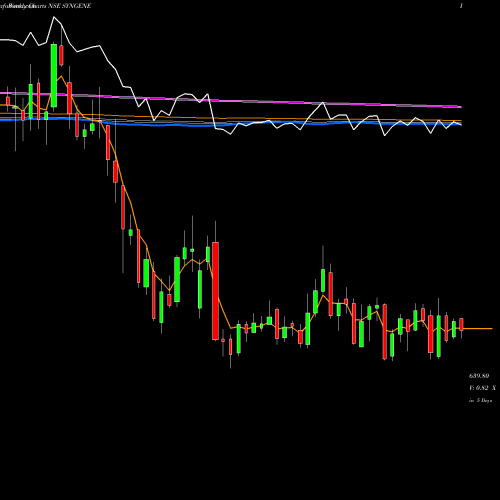
Task: Click the 'NSE SYNGENE' chart title text
Action: point(70,6)
